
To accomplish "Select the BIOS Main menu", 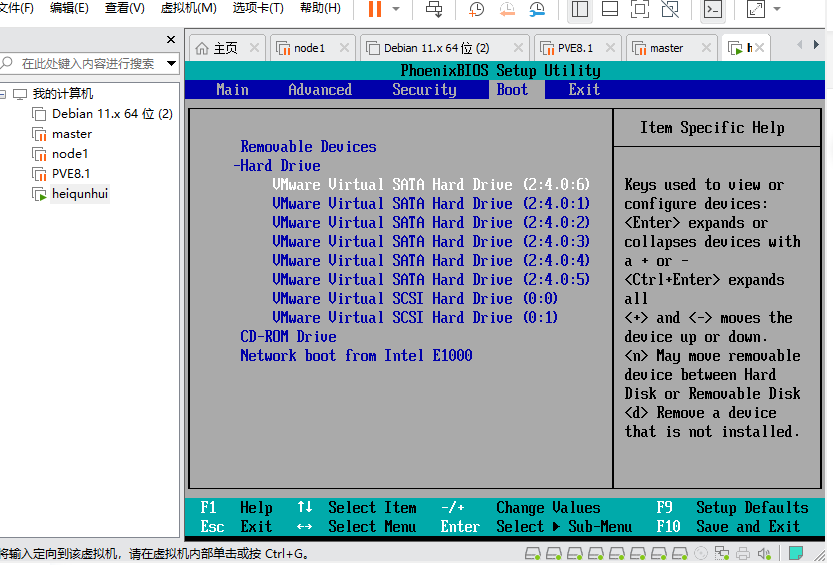I will point(232,90).
